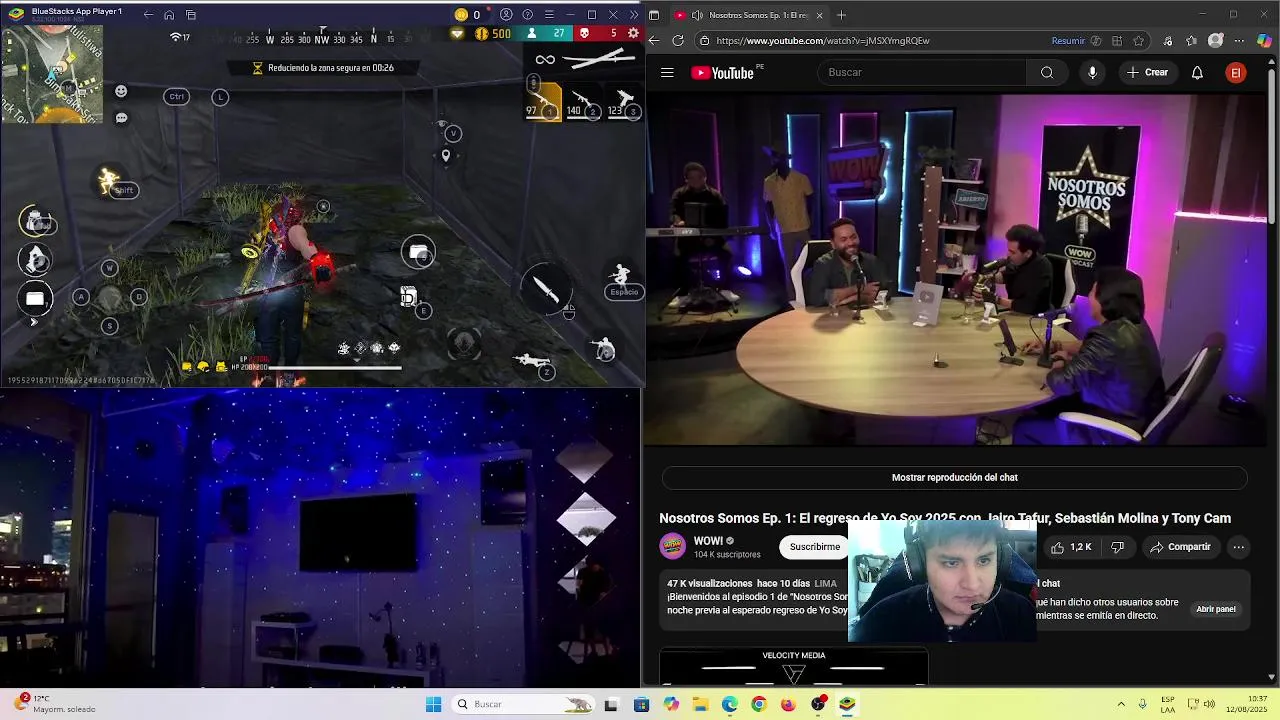Open File Explorer from the taskbar
The image size is (1280, 720).
pos(700,704)
